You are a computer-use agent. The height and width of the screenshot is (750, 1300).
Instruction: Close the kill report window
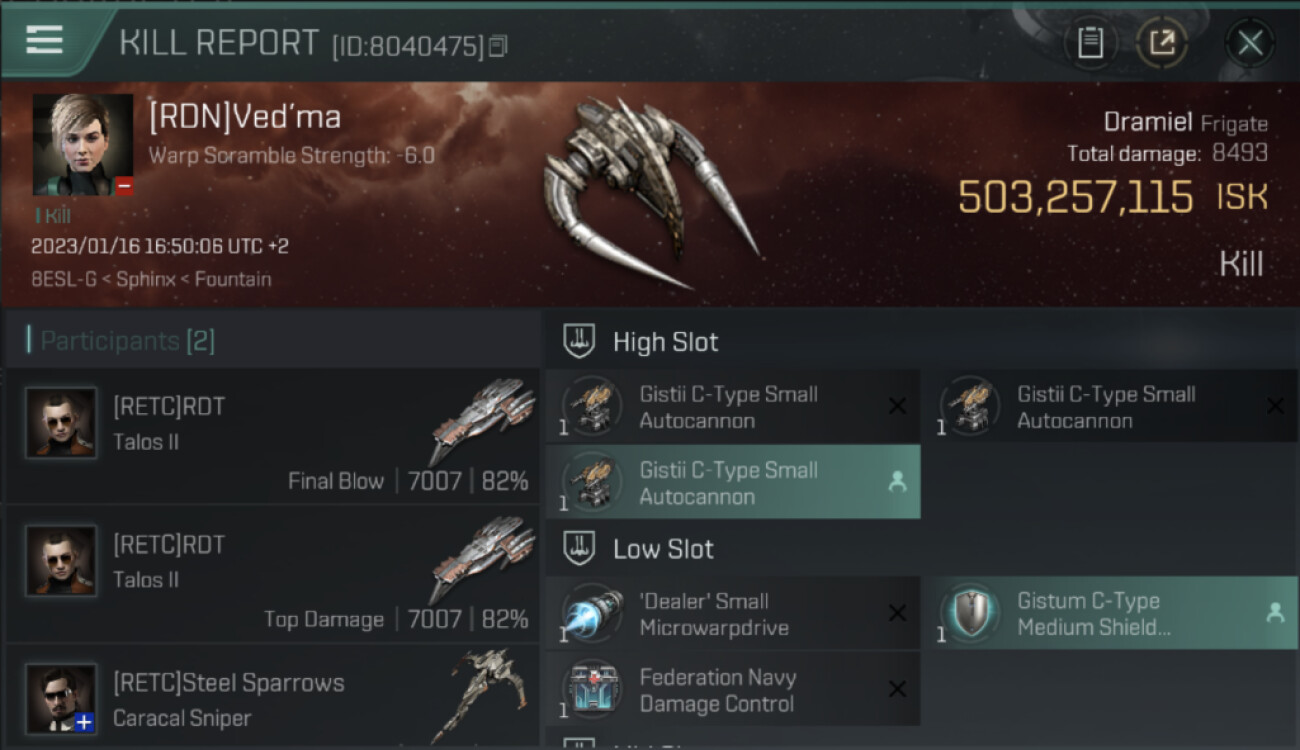pyautogui.click(x=1250, y=43)
